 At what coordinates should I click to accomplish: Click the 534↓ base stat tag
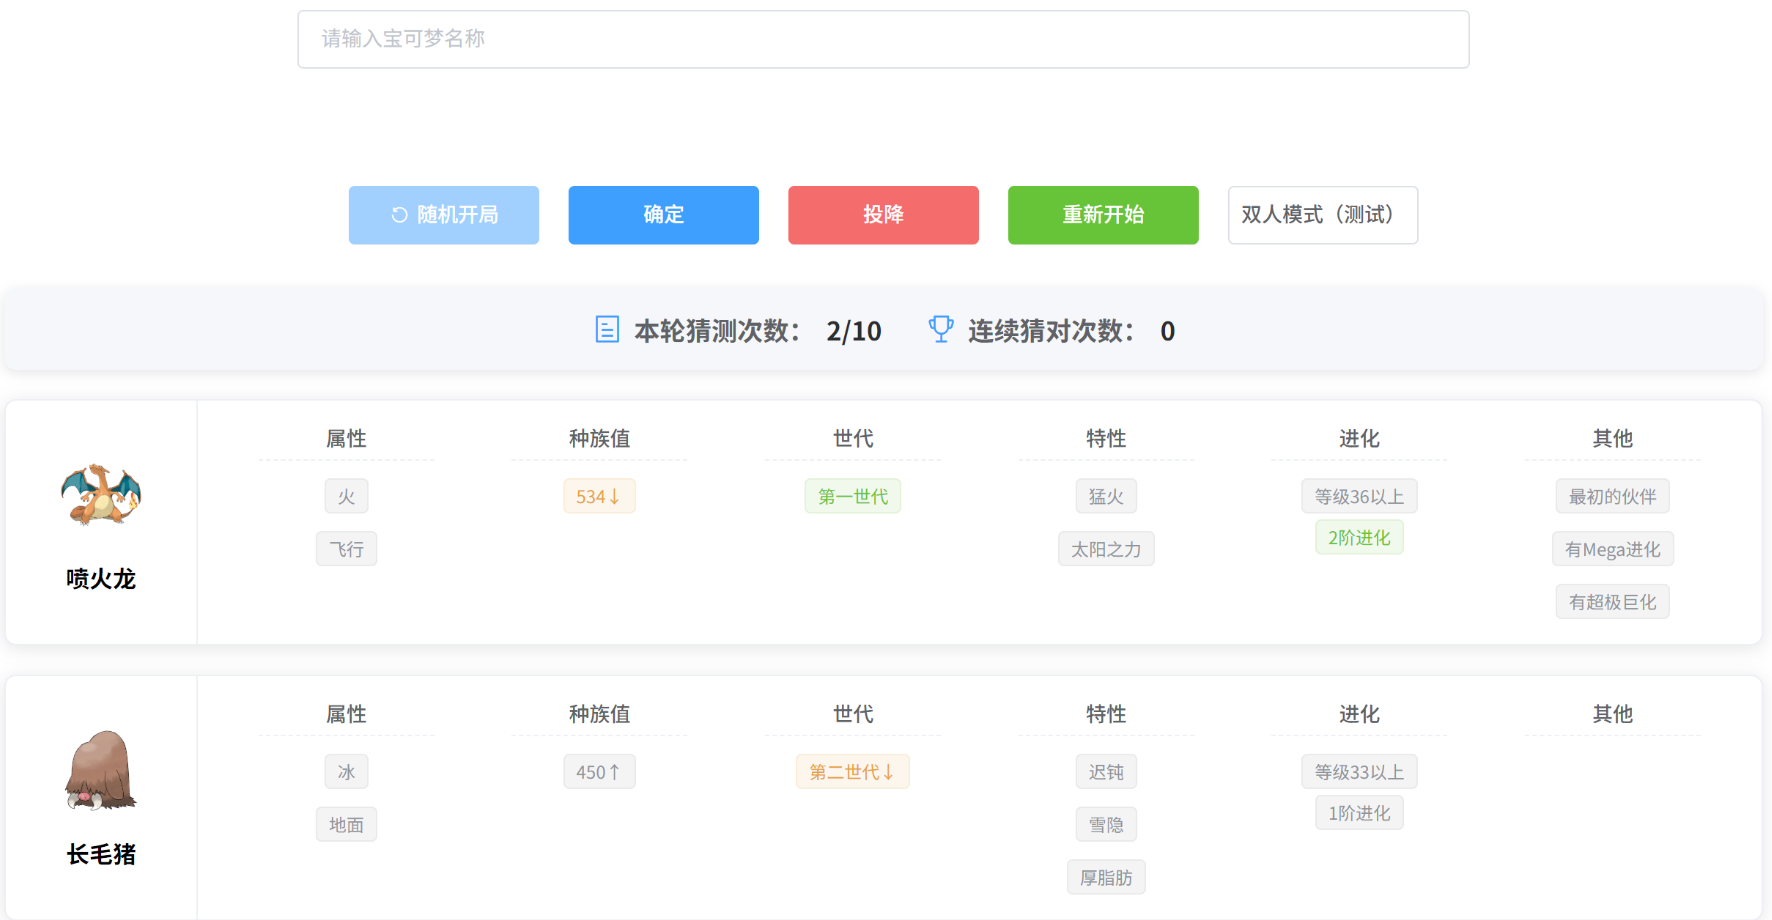coord(599,496)
